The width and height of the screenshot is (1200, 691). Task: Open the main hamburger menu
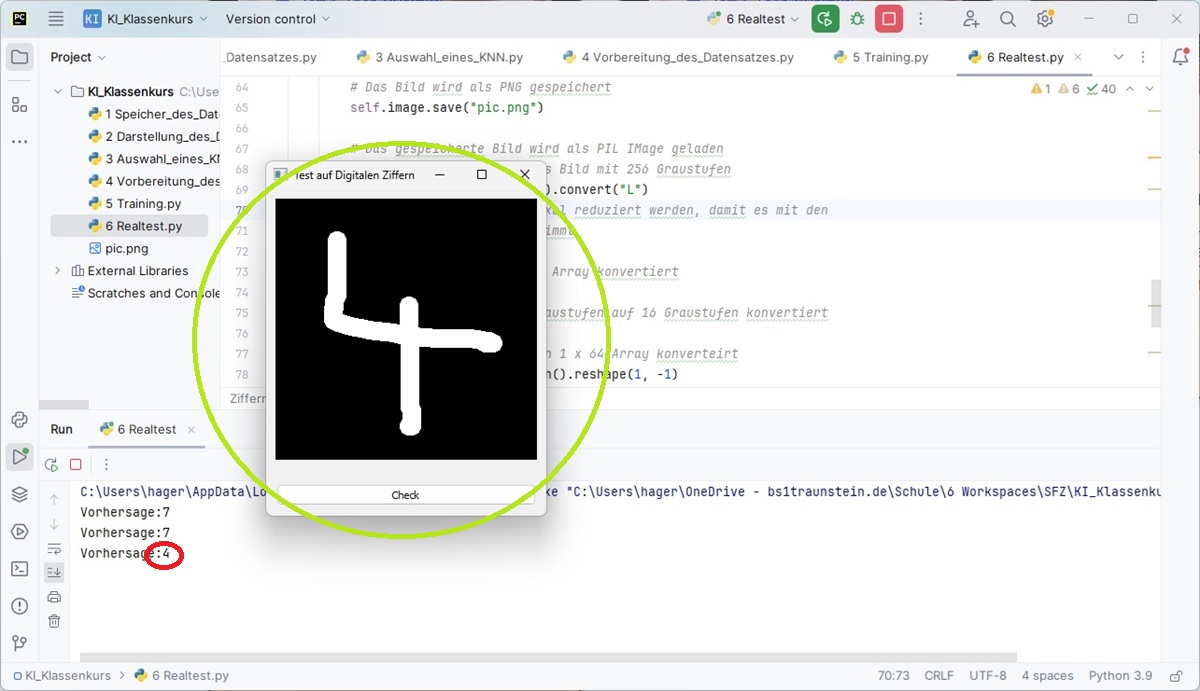(x=56, y=19)
